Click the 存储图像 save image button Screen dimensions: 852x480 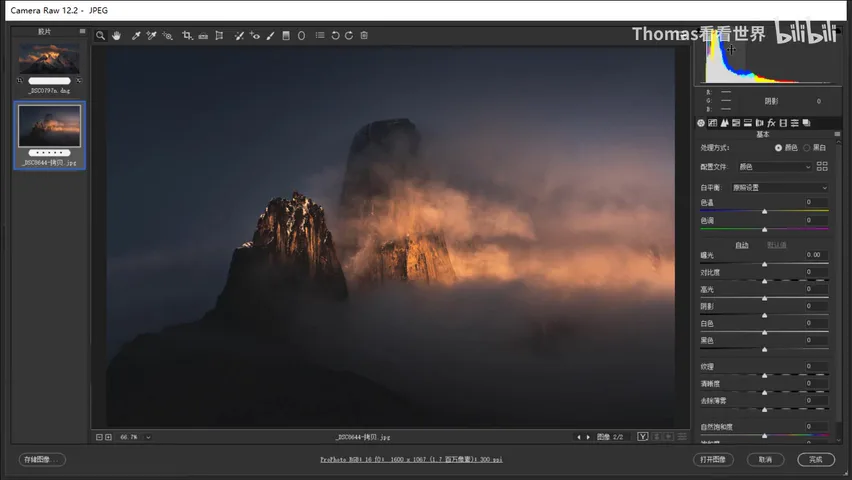42,459
